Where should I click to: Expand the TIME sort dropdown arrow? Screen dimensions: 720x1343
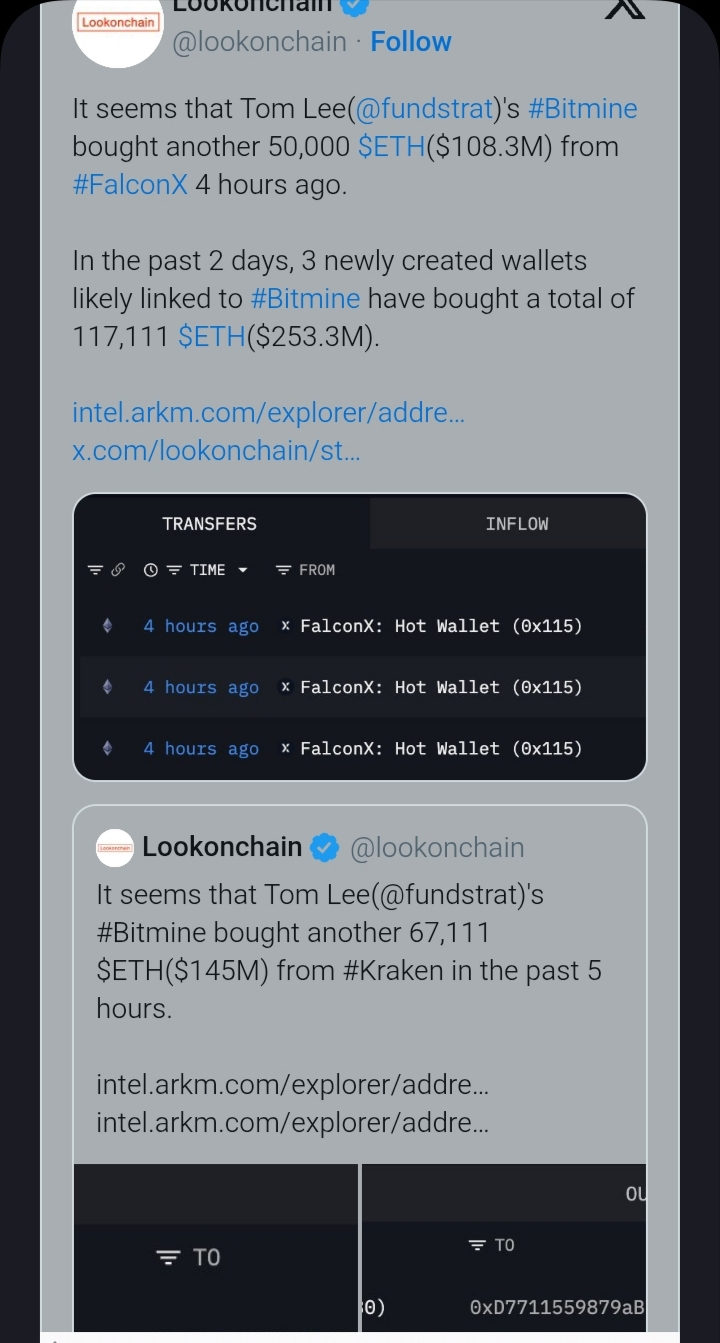[x=242, y=570]
